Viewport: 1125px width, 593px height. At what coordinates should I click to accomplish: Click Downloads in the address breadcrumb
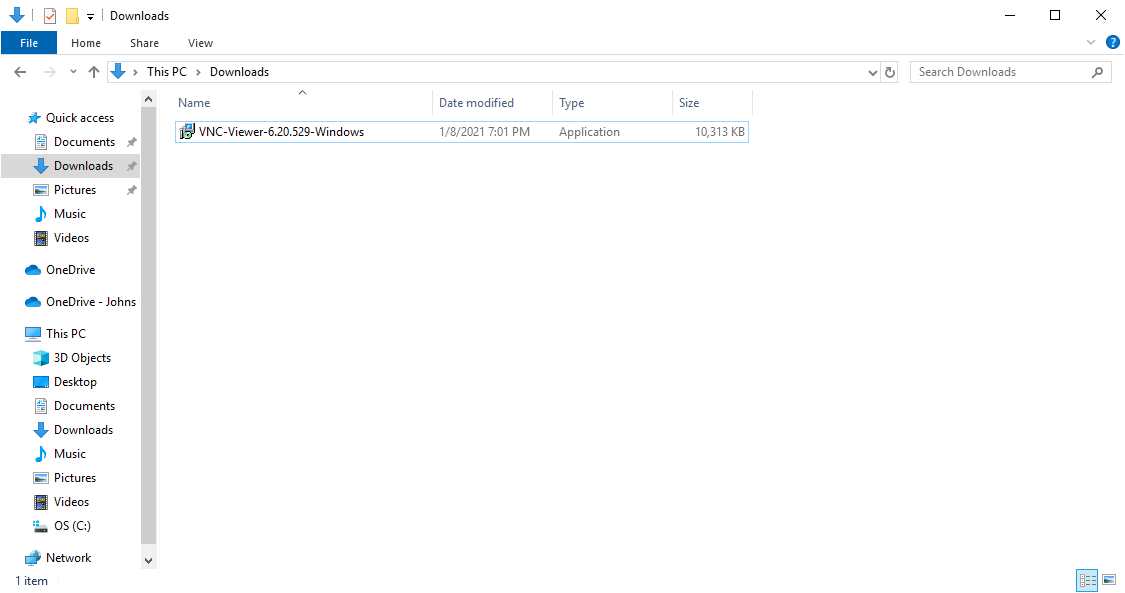[240, 72]
